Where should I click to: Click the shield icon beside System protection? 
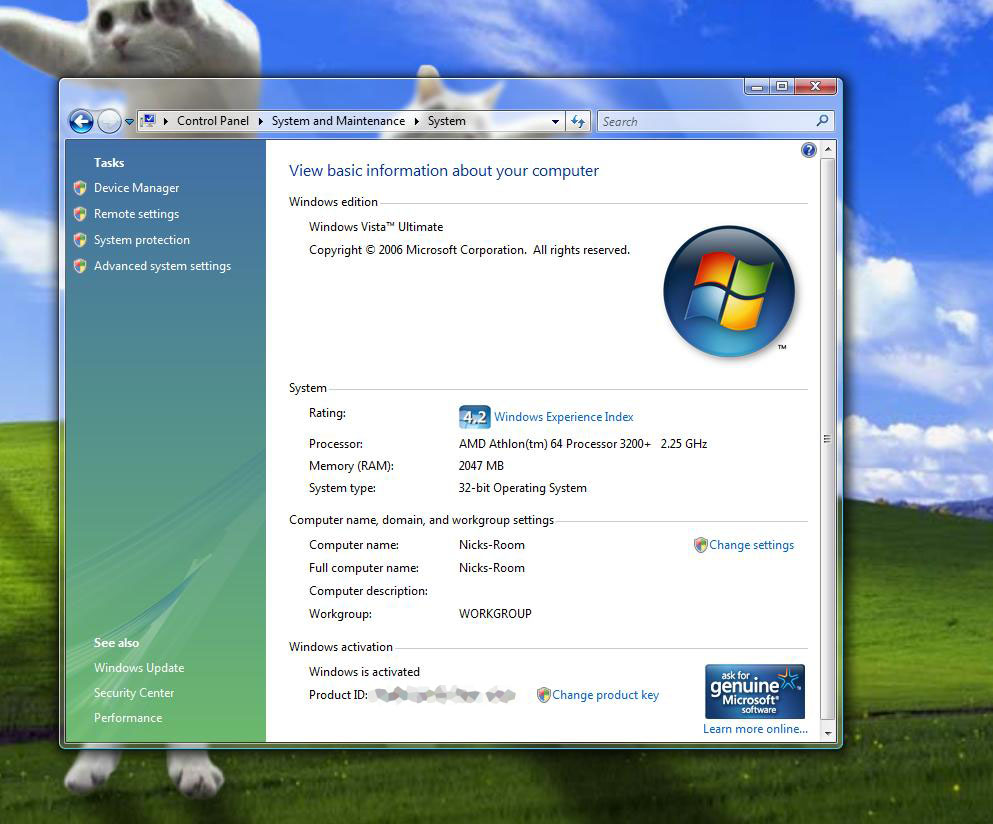coord(80,240)
